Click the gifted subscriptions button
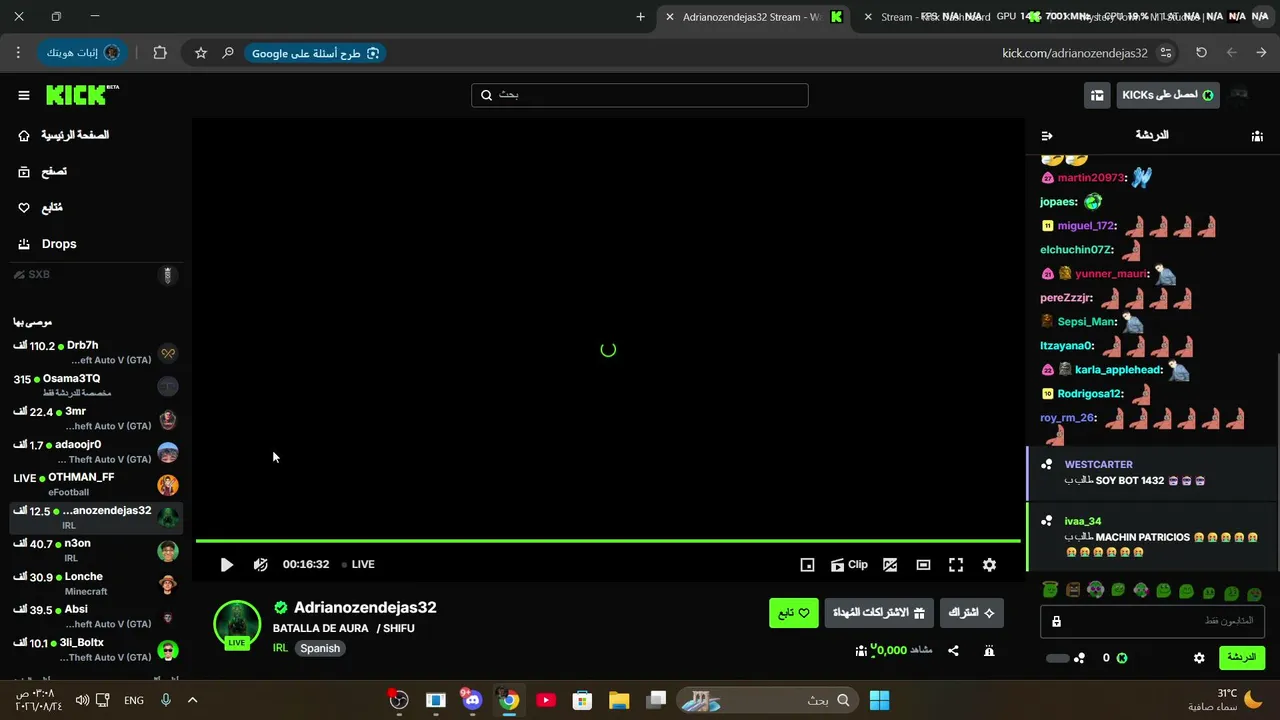Viewport: 1280px width, 720px height. tap(879, 613)
